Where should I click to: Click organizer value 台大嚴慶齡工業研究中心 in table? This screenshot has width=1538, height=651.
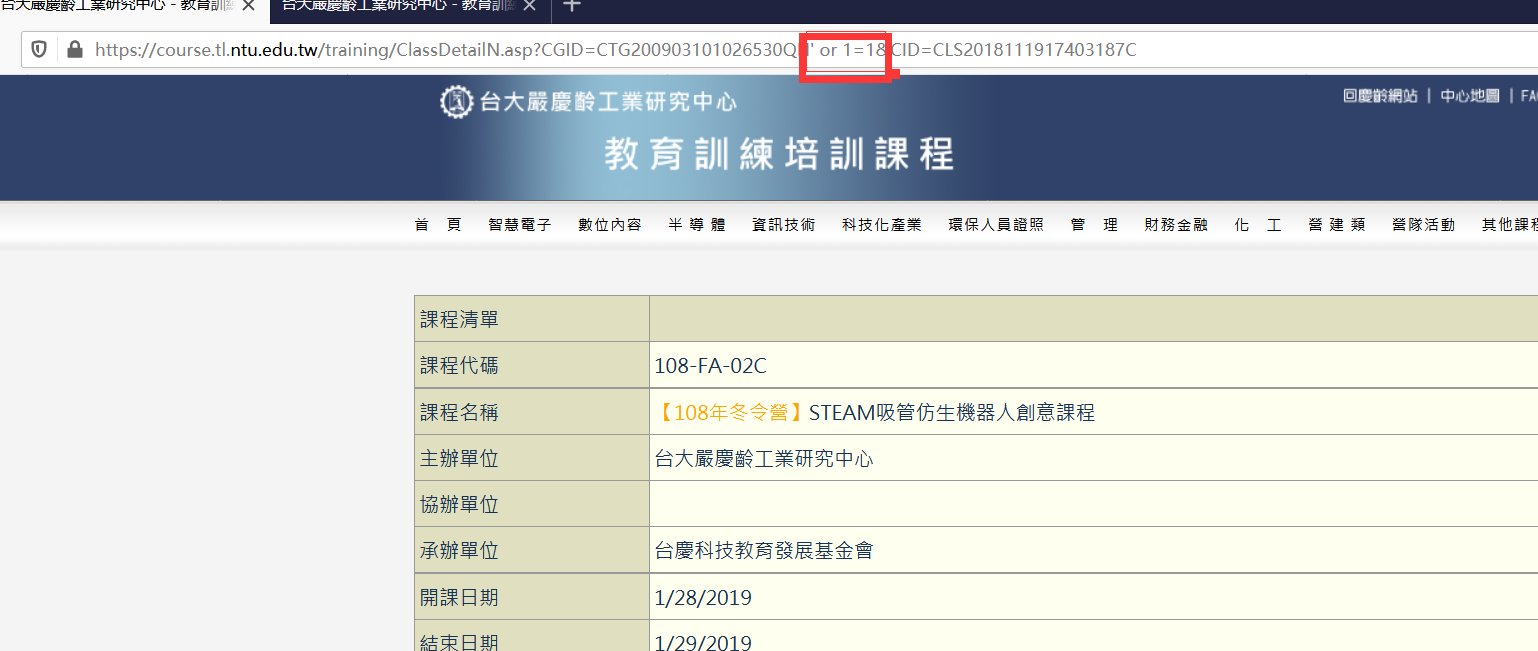pos(764,458)
